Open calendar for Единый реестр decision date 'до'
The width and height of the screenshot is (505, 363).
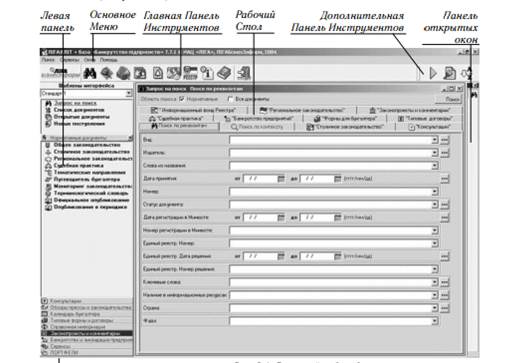pyautogui.click(x=337, y=256)
